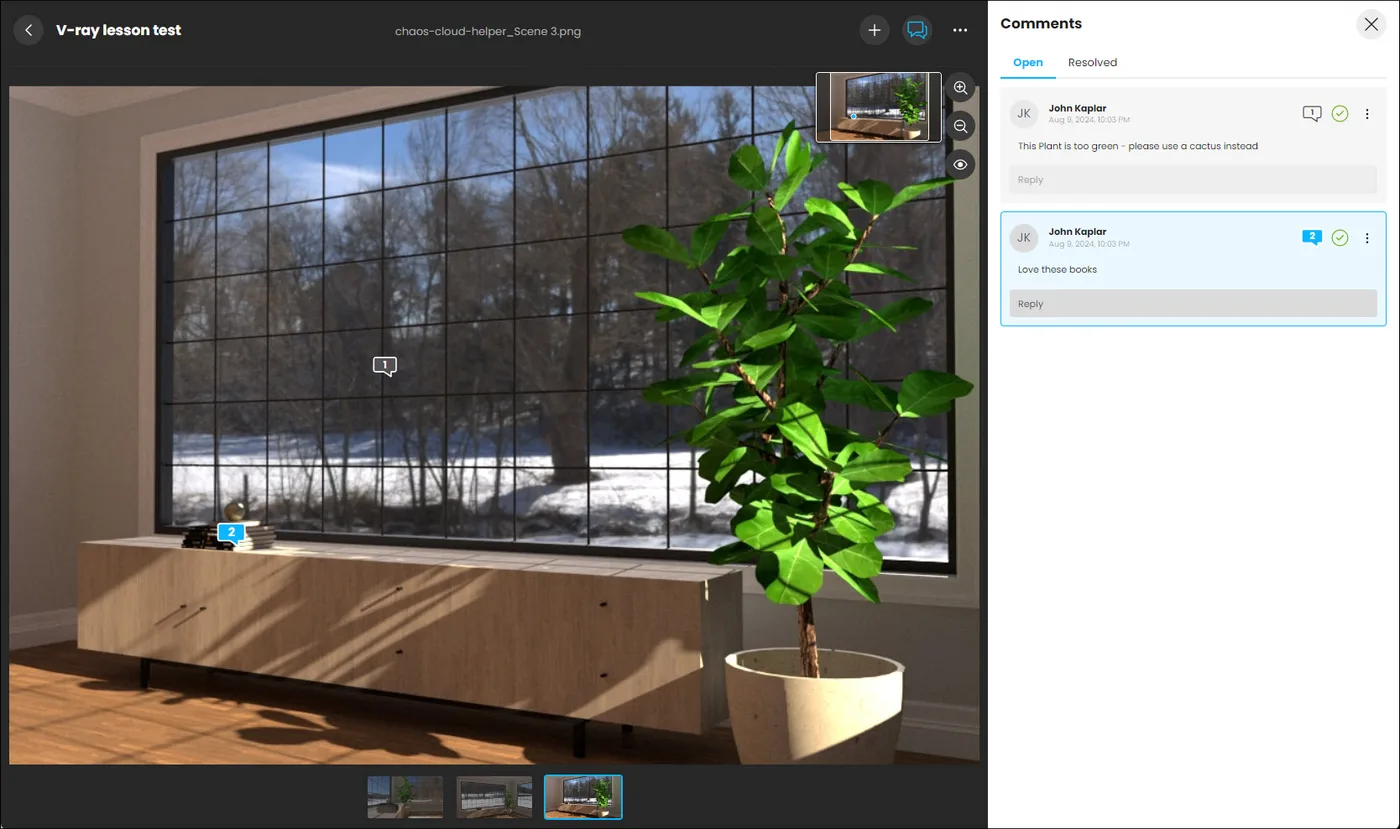Screen dimensions: 1400x829
Task: Toggle comment marker visibility with the eye icon
Action: pyautogui.click(x=960, y=164)
